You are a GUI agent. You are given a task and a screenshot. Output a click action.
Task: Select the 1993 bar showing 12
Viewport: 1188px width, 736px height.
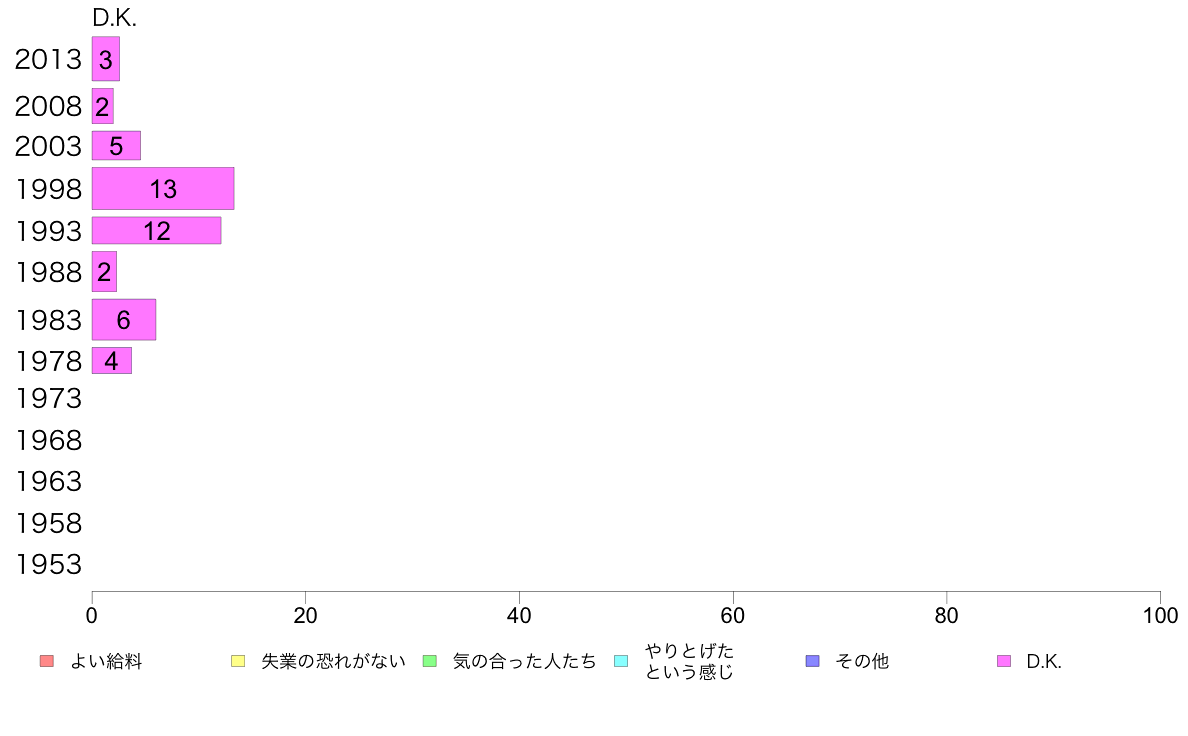157,230
